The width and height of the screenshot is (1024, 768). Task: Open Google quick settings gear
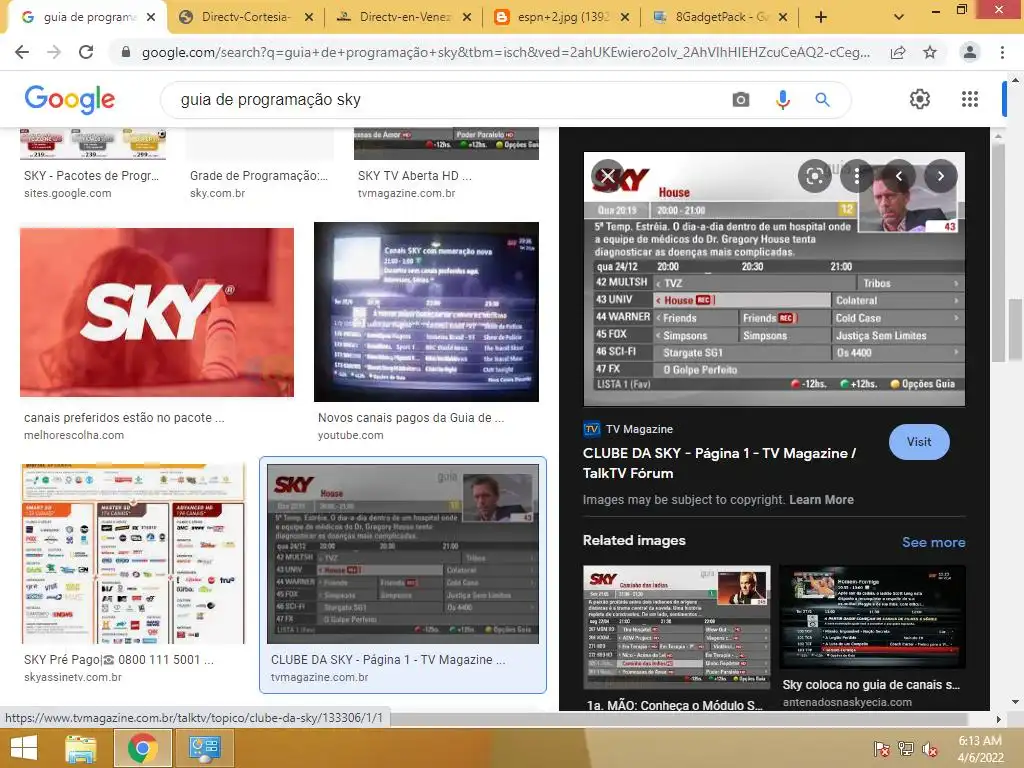[x=920, y=99]
